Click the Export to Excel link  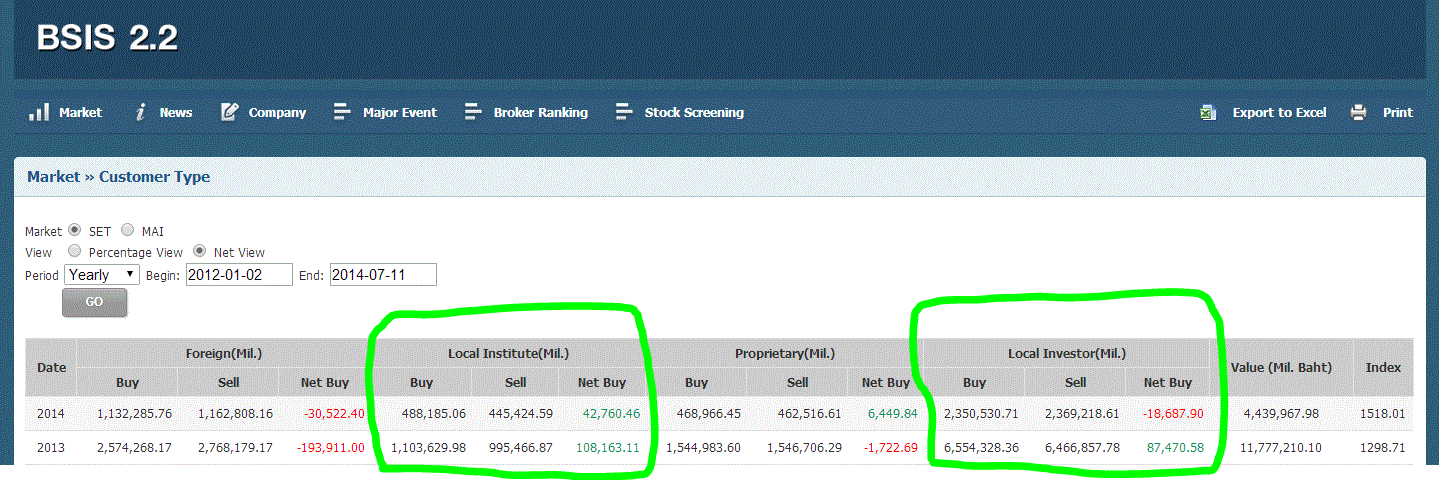click(1279, 113)
